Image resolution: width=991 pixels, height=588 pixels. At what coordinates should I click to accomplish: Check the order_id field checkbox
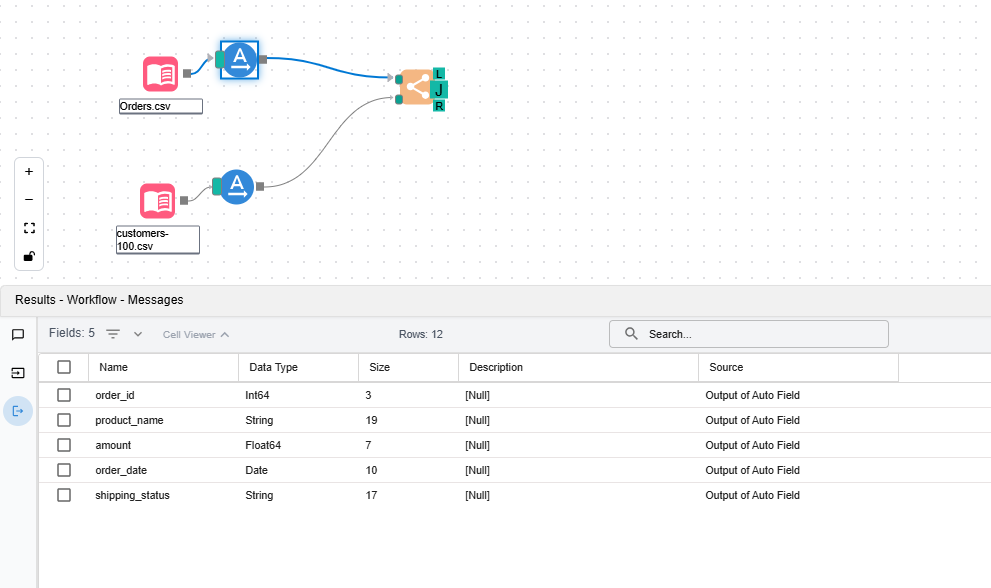point(64,395)
